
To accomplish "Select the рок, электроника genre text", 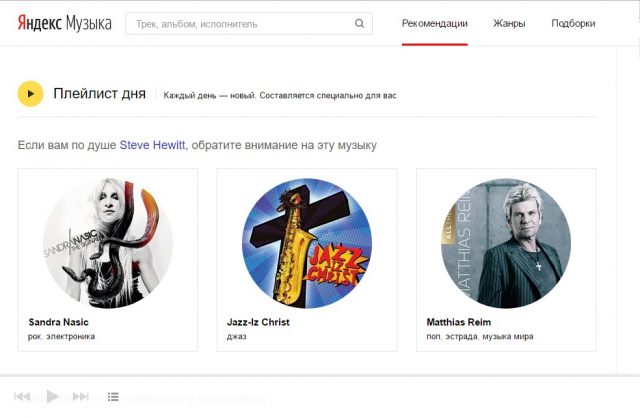I will point(62,337).
